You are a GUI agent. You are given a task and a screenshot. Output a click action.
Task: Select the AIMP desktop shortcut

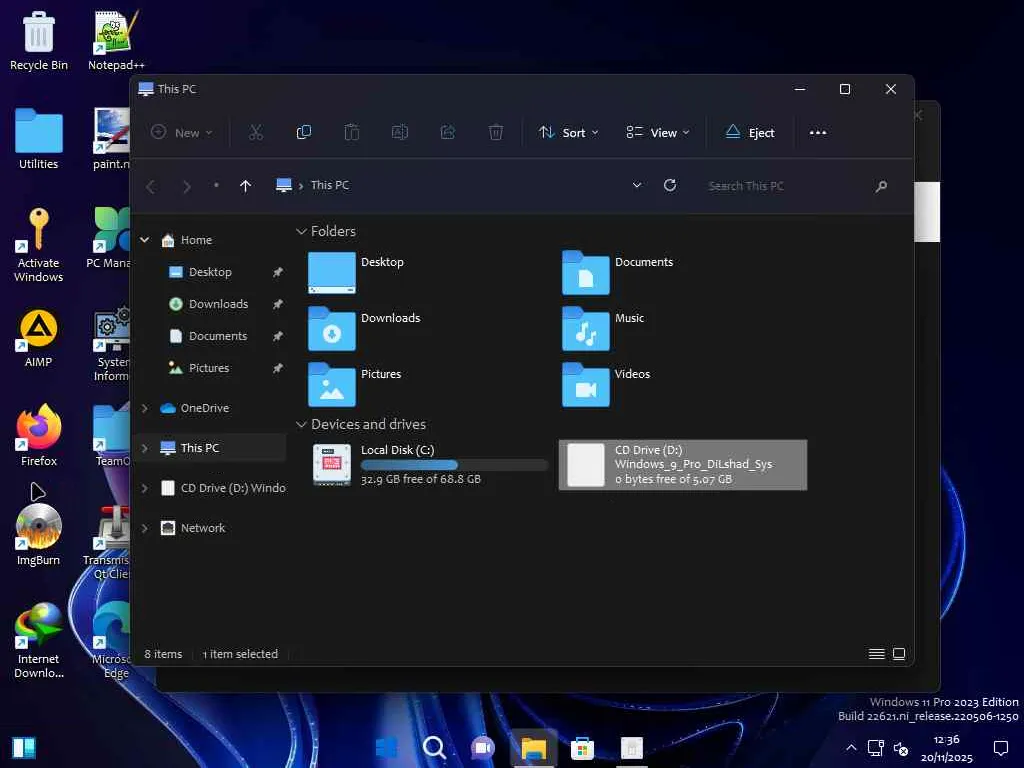pos(39,338)
